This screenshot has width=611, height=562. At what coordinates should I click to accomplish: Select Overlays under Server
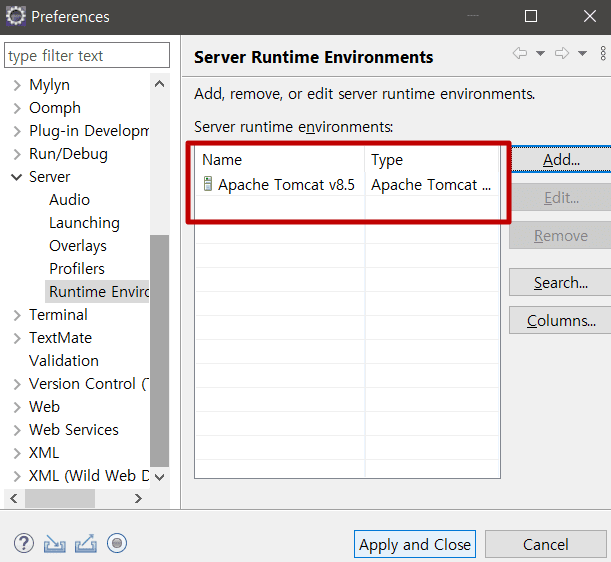click(78, 246)
